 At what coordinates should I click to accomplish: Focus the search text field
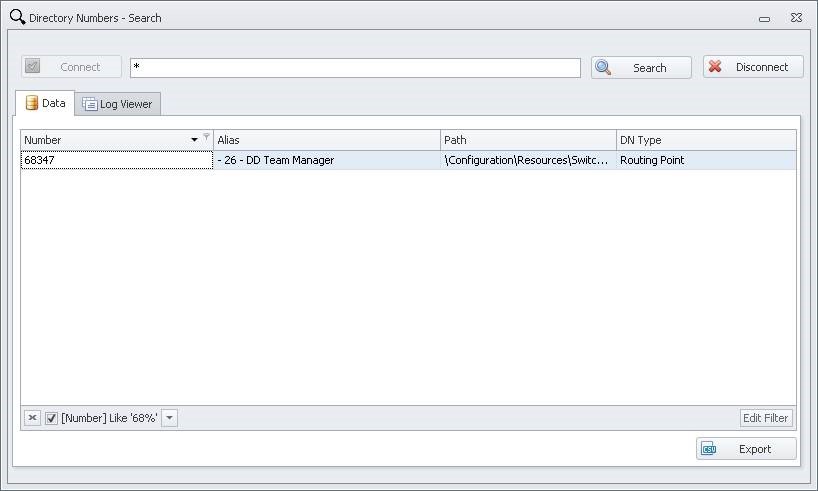pos(355,68)
